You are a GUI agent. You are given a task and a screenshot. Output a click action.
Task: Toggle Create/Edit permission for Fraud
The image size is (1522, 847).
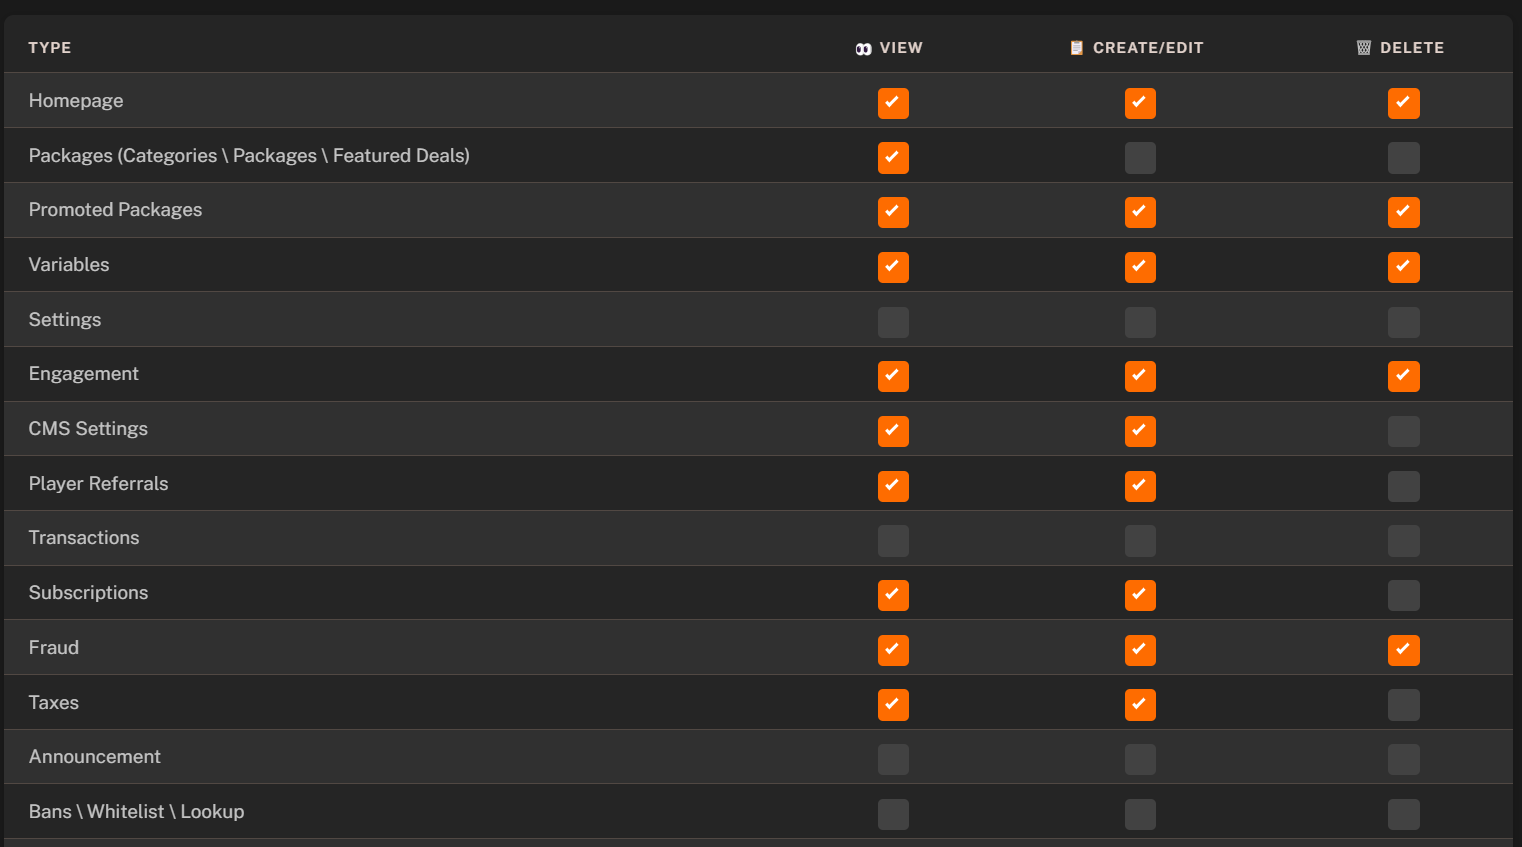point(1140,650)
